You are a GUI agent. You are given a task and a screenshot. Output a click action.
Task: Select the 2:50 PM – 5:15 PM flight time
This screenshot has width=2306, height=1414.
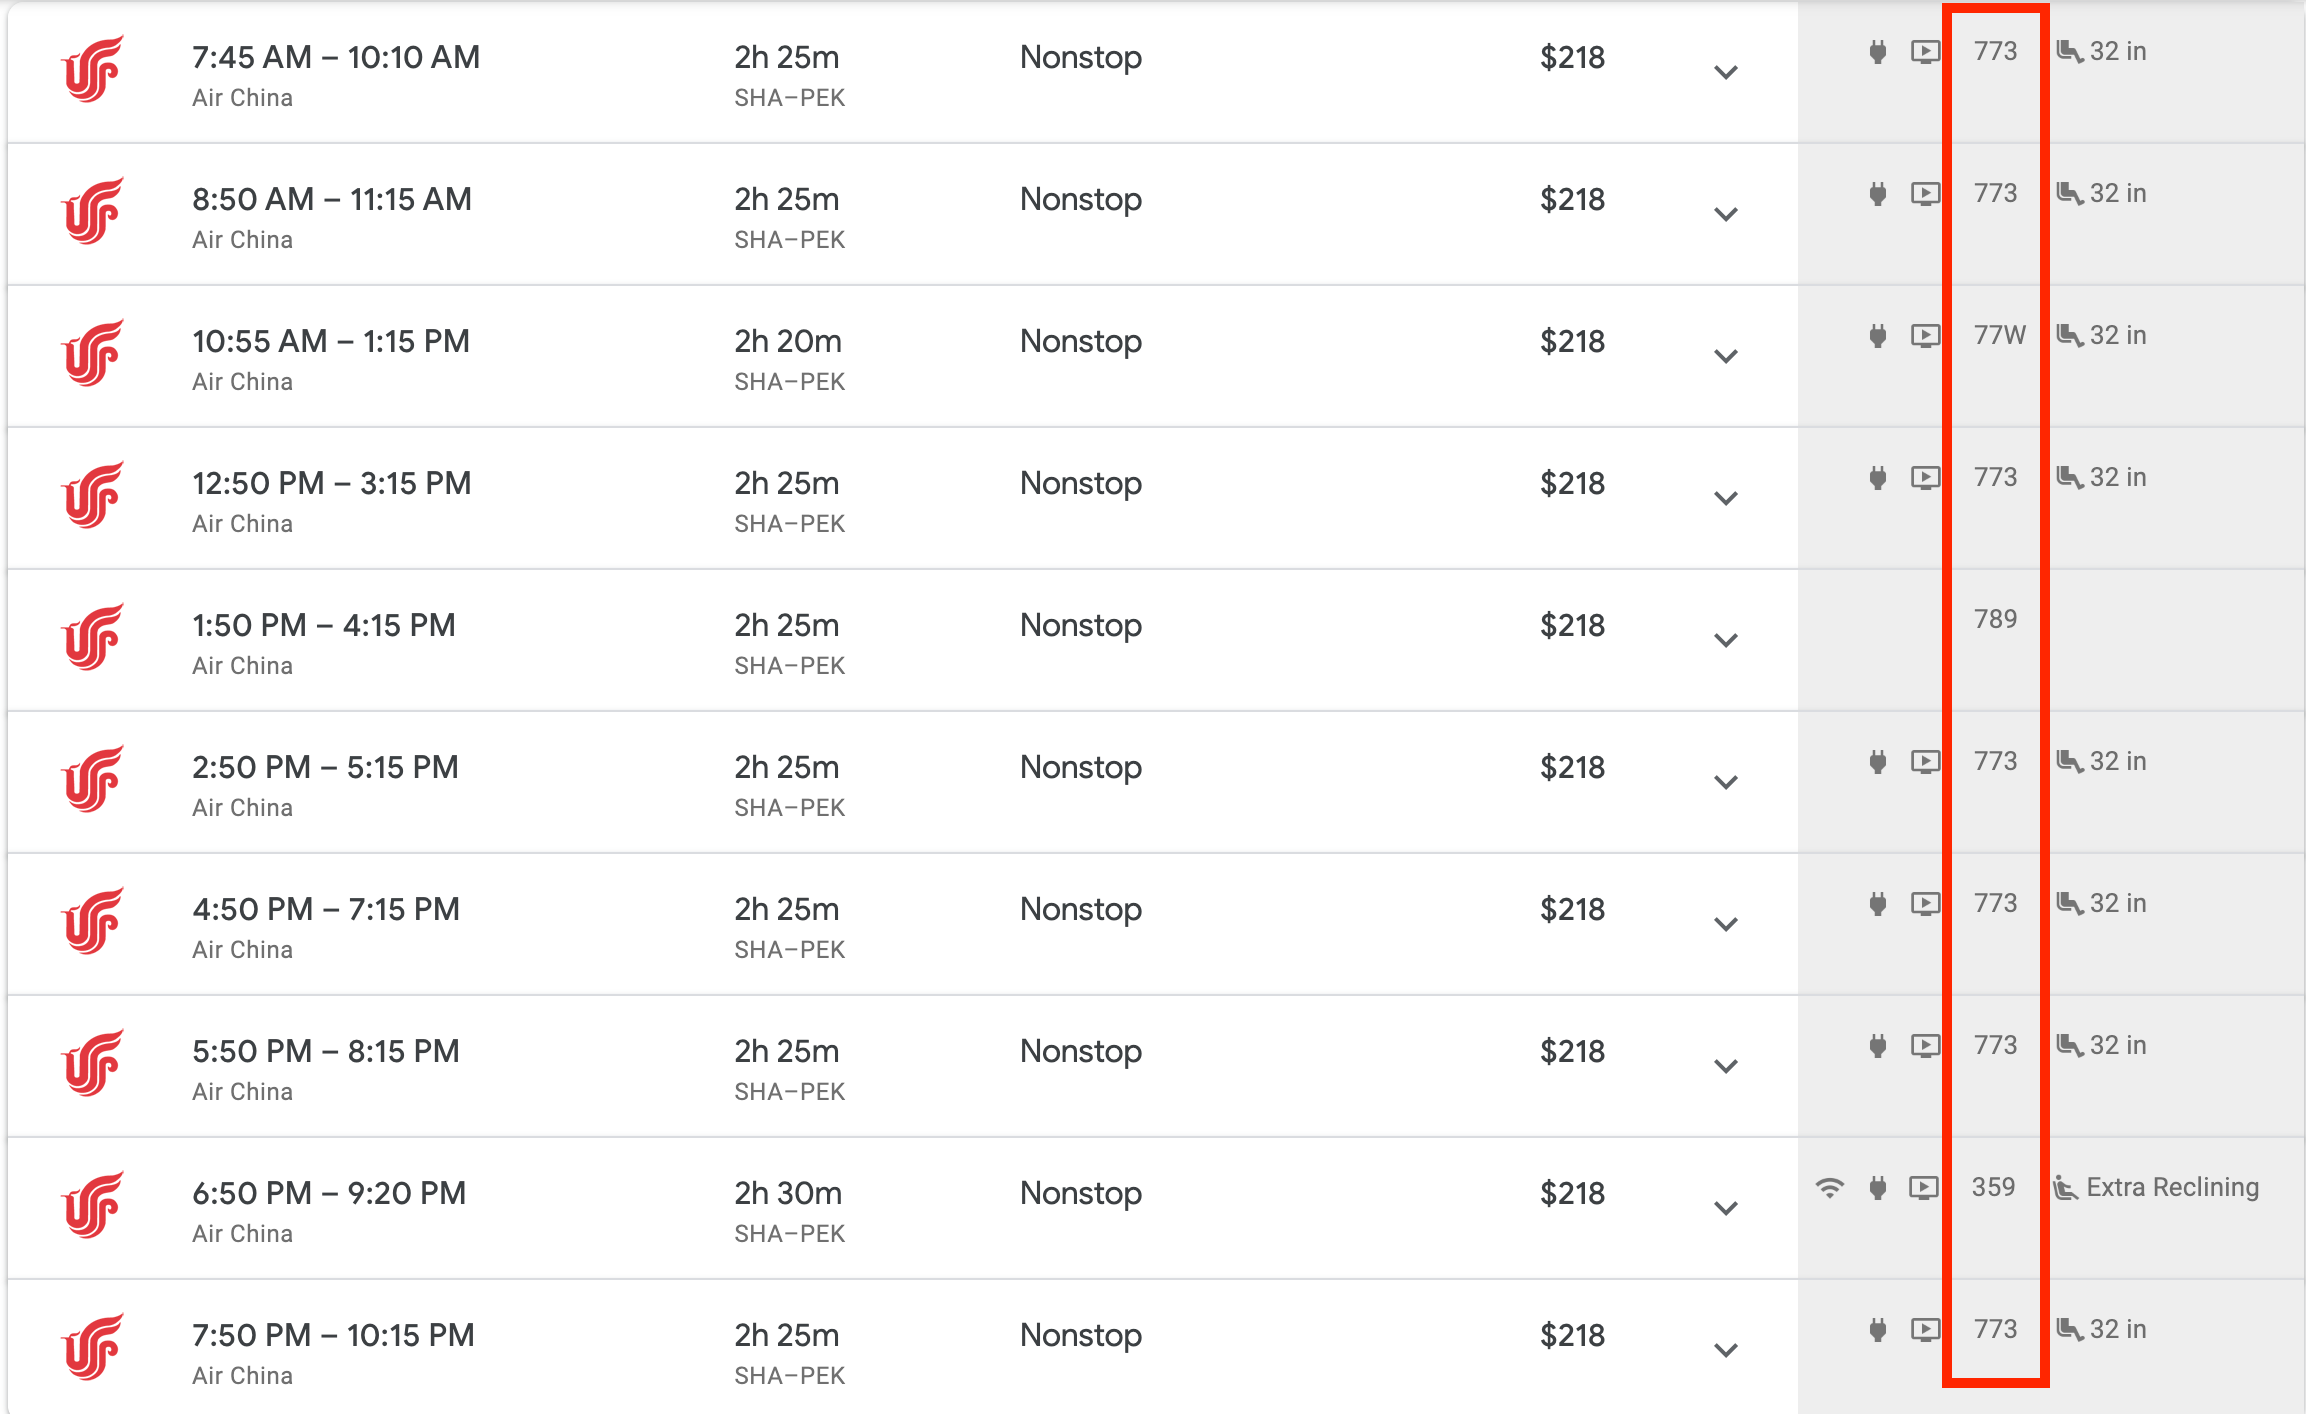pyautogui.click(x=325, y=768)
